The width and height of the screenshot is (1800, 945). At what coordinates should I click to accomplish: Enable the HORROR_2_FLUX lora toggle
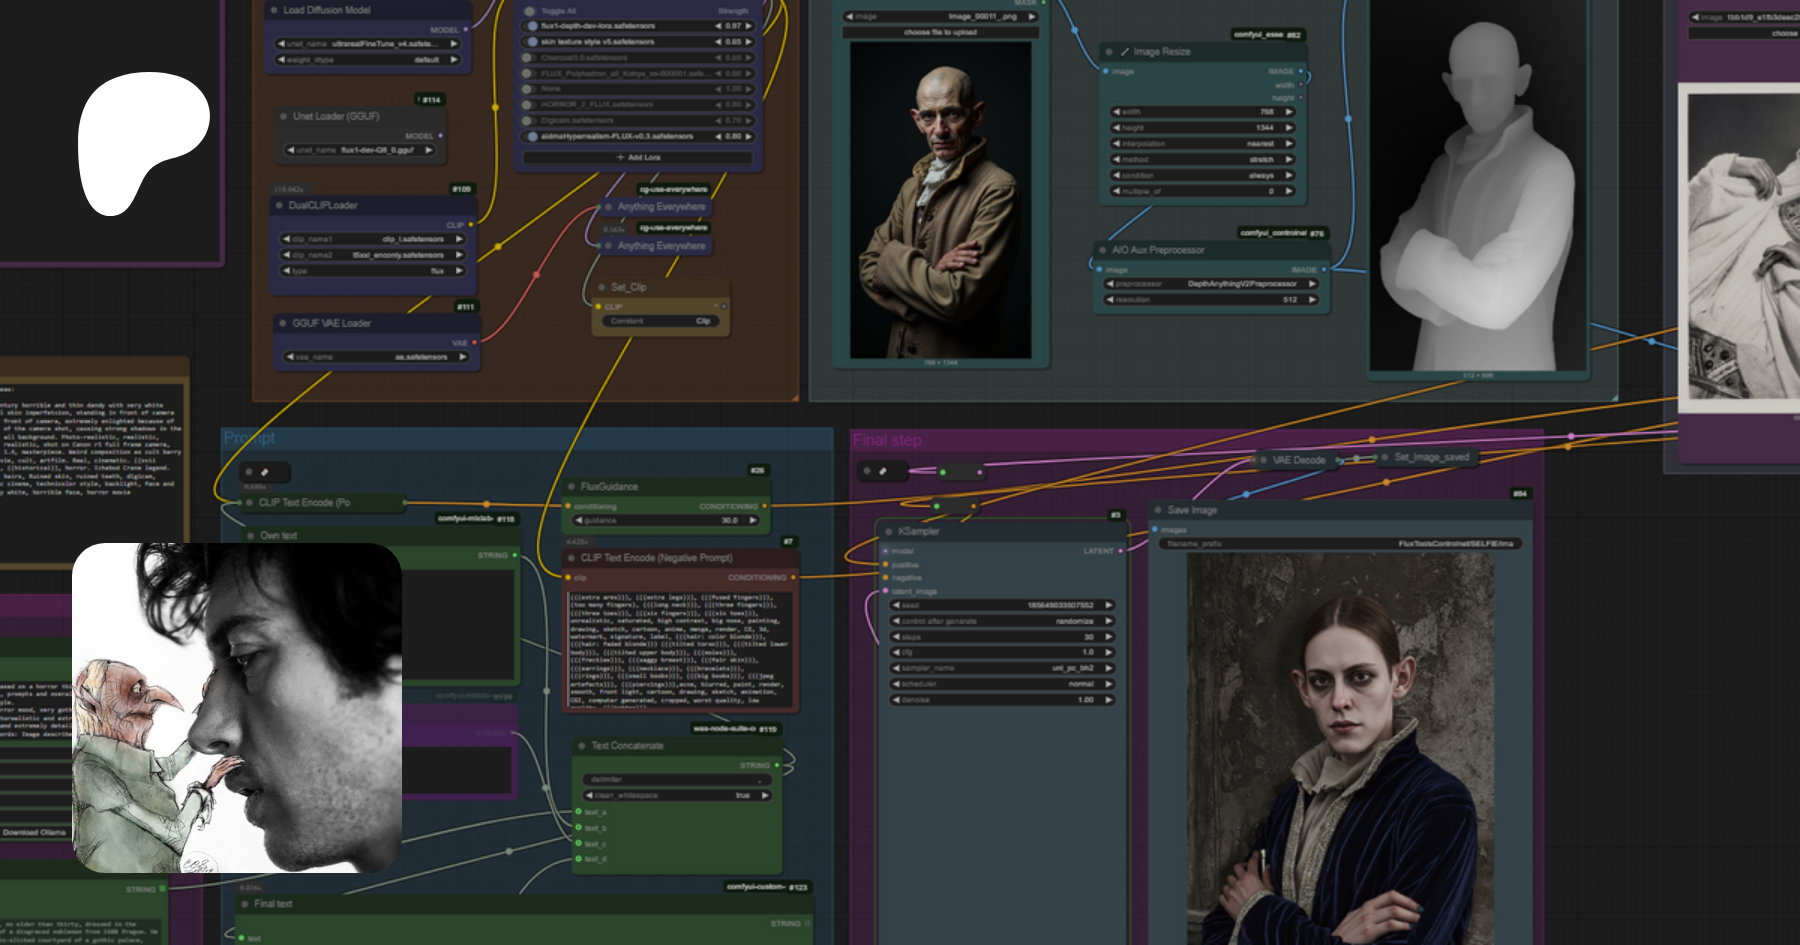(x=531, y=104)
